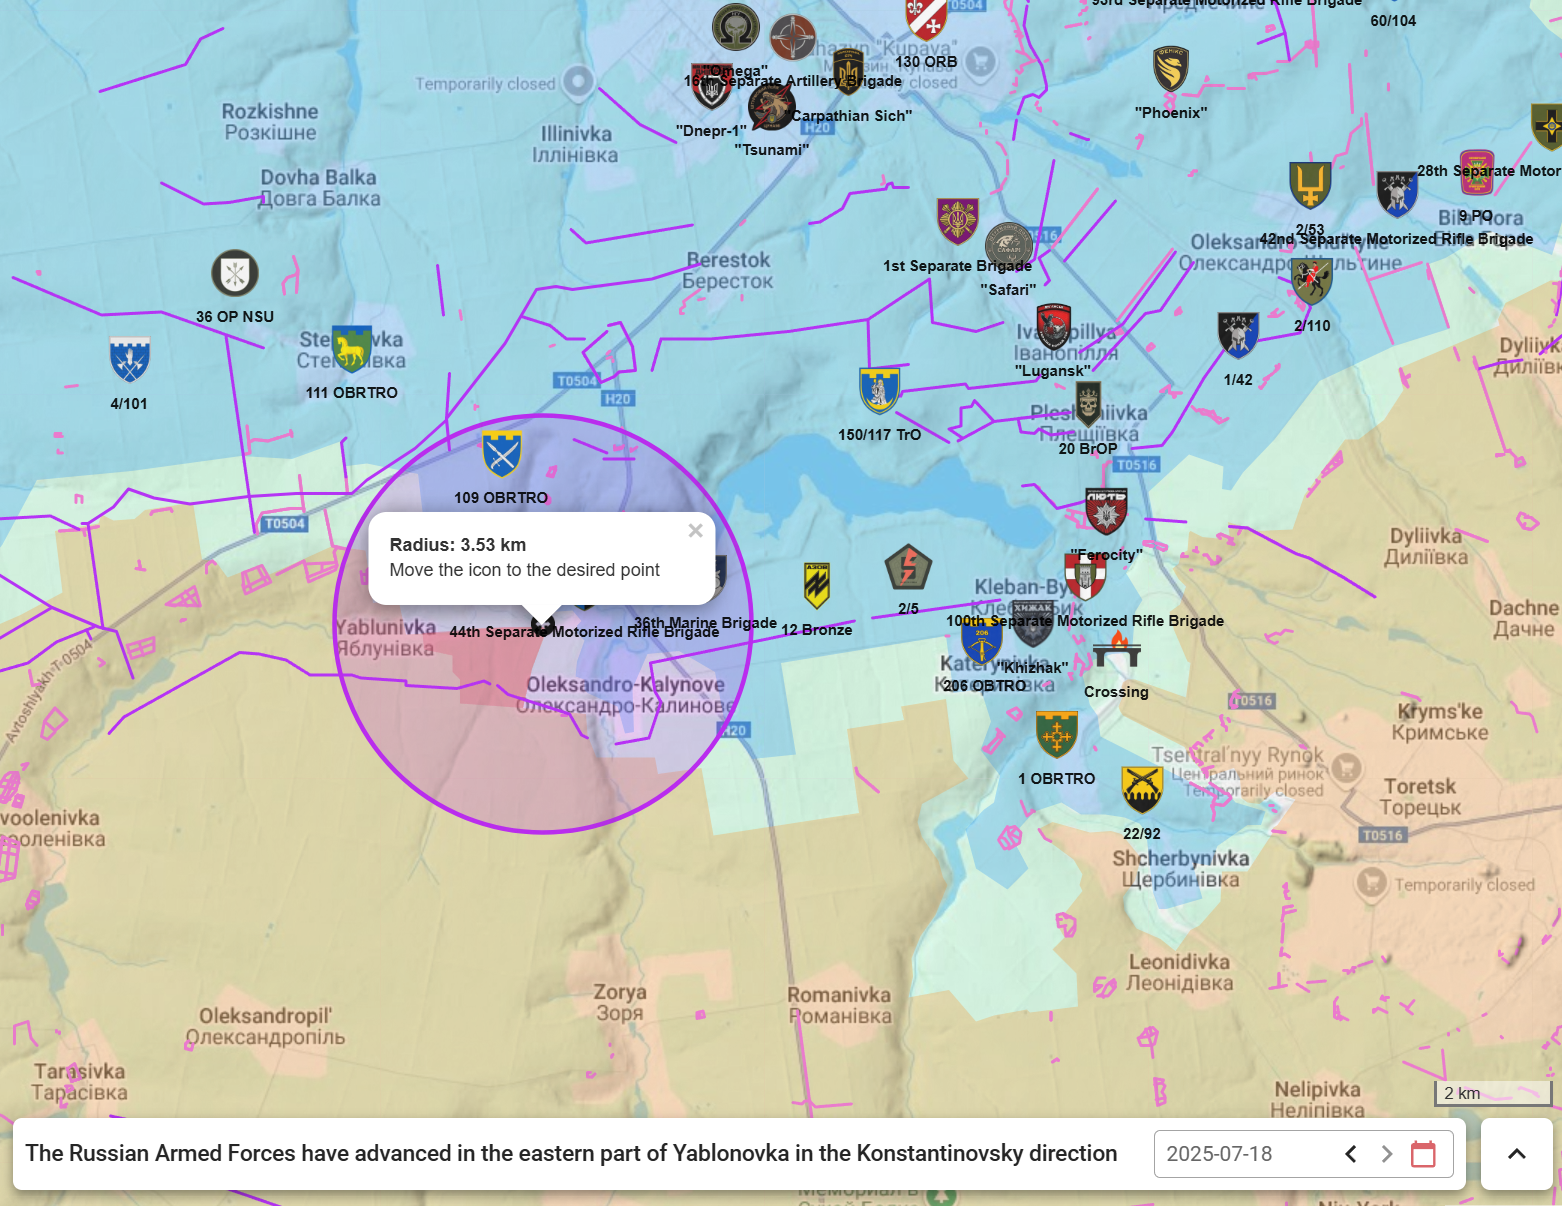
Task: Open the calendar date picker
Action: pos(1423,1154)
